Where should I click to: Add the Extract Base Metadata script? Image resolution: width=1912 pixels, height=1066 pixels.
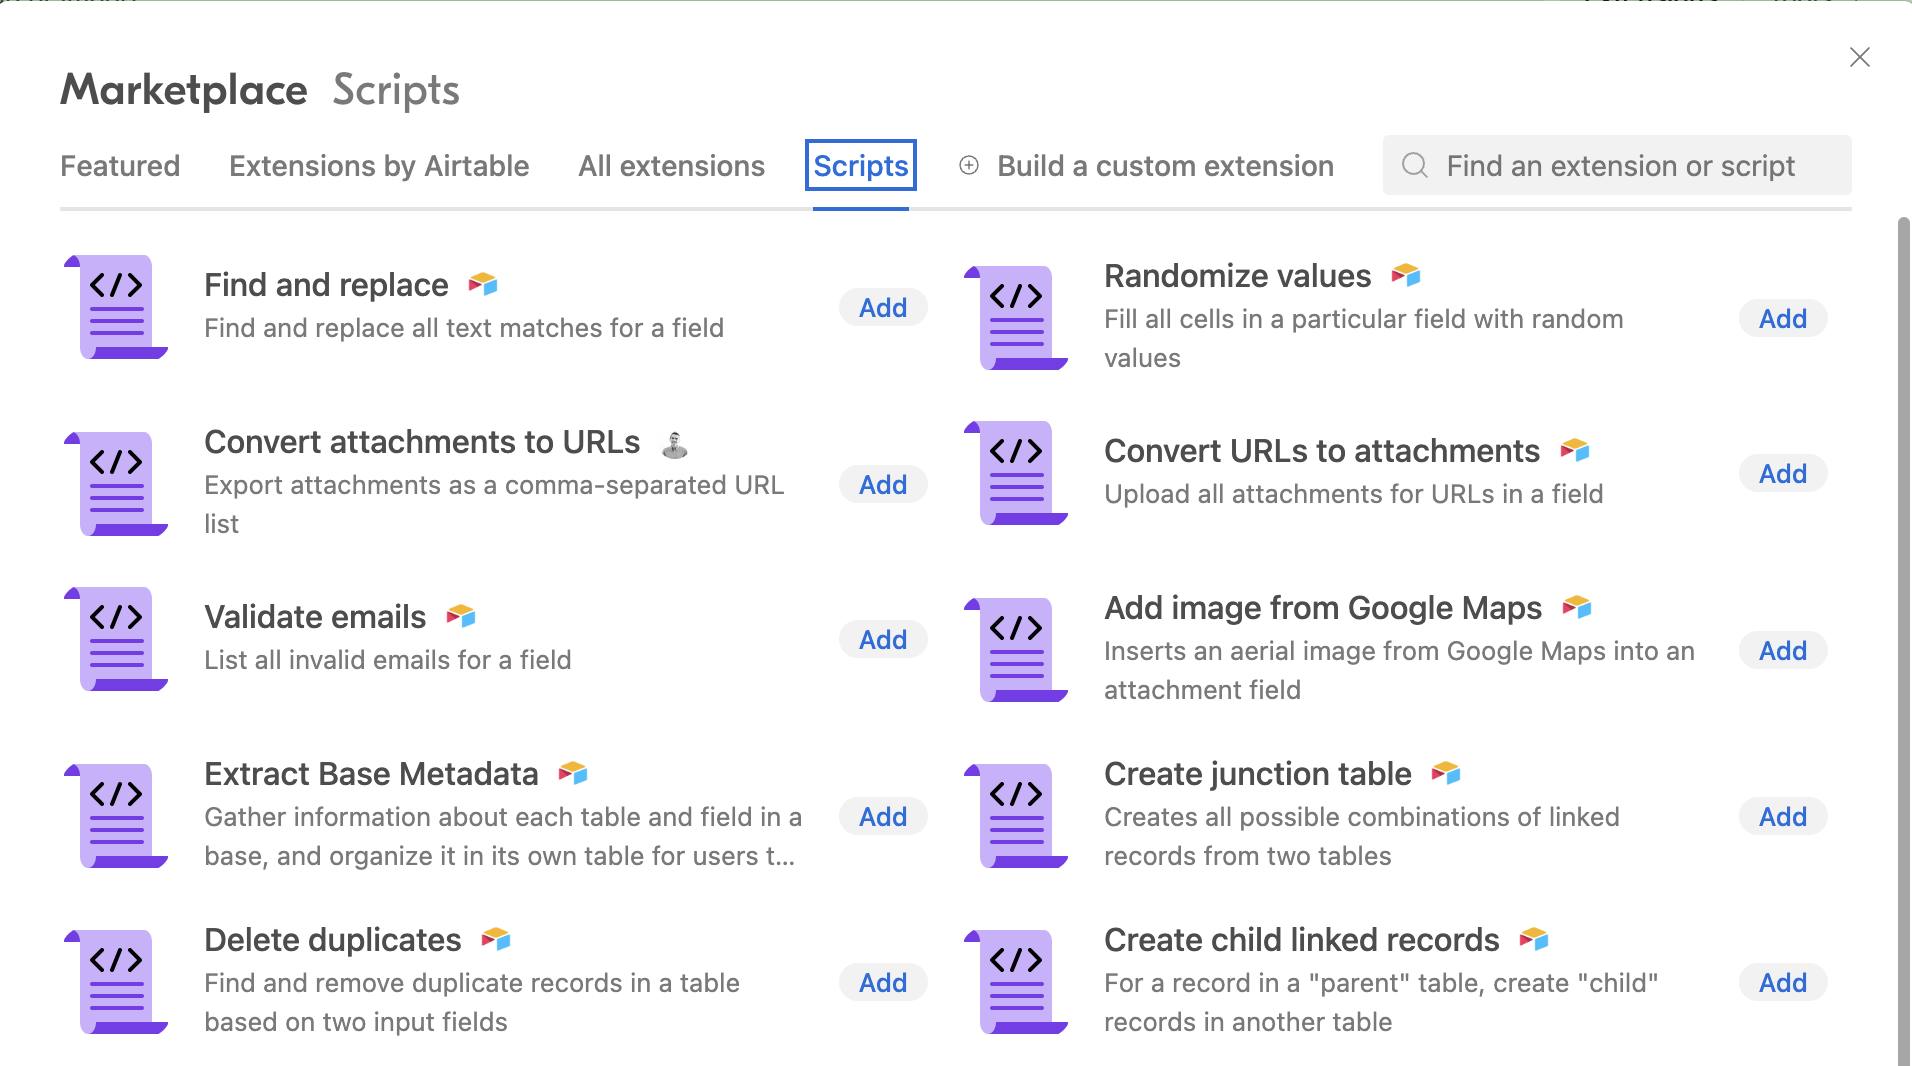(883, 817)
